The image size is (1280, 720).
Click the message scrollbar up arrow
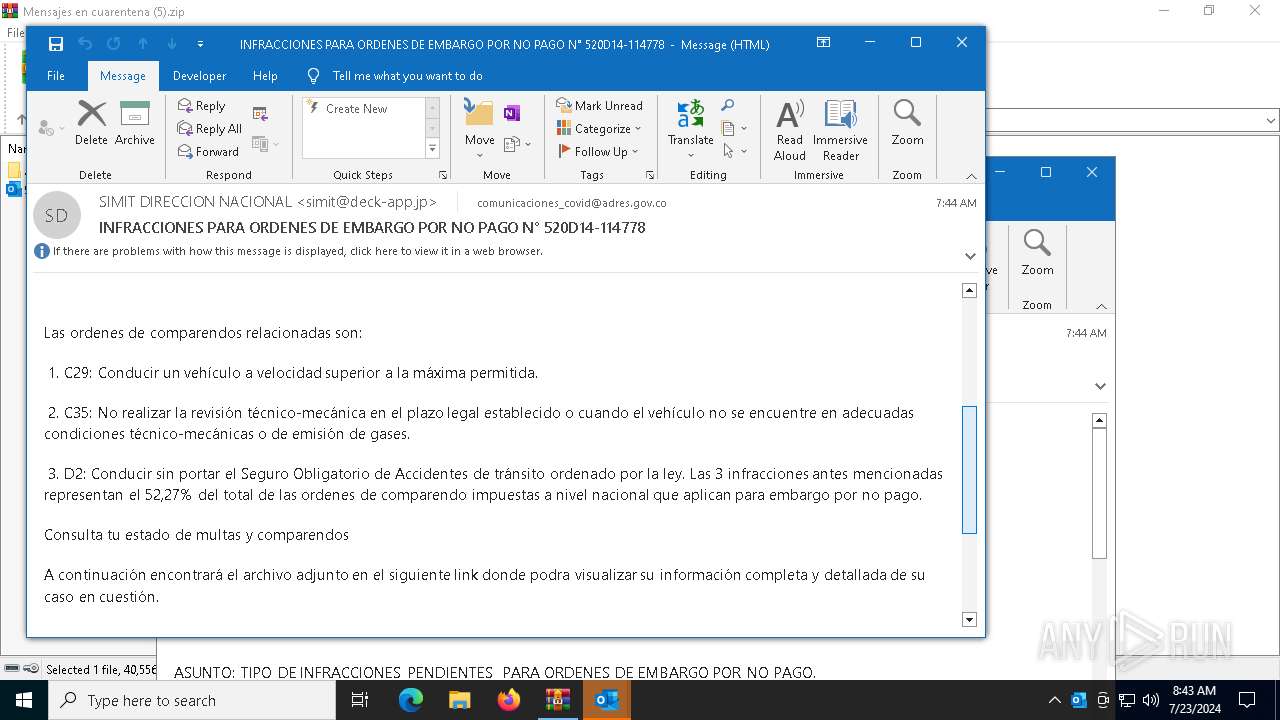click(969, 290)
